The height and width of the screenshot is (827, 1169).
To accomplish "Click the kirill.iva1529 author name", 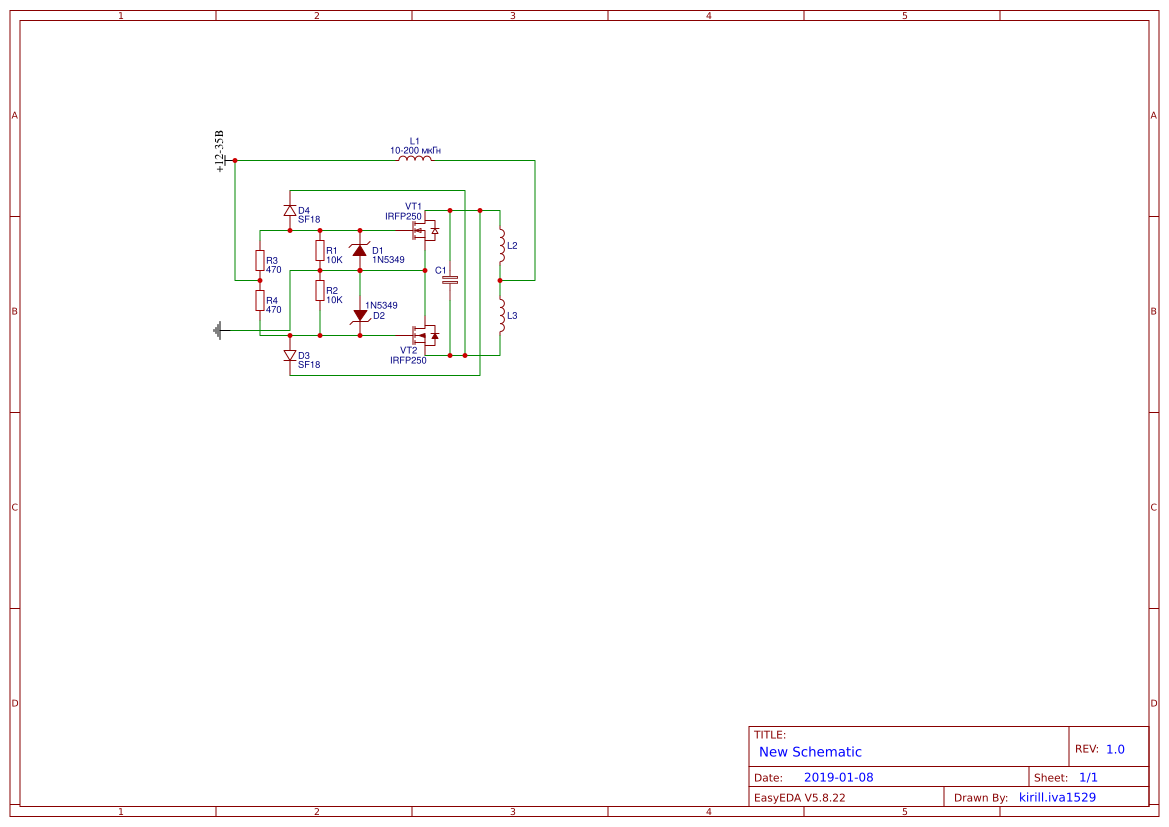I will click(1057, 797).
